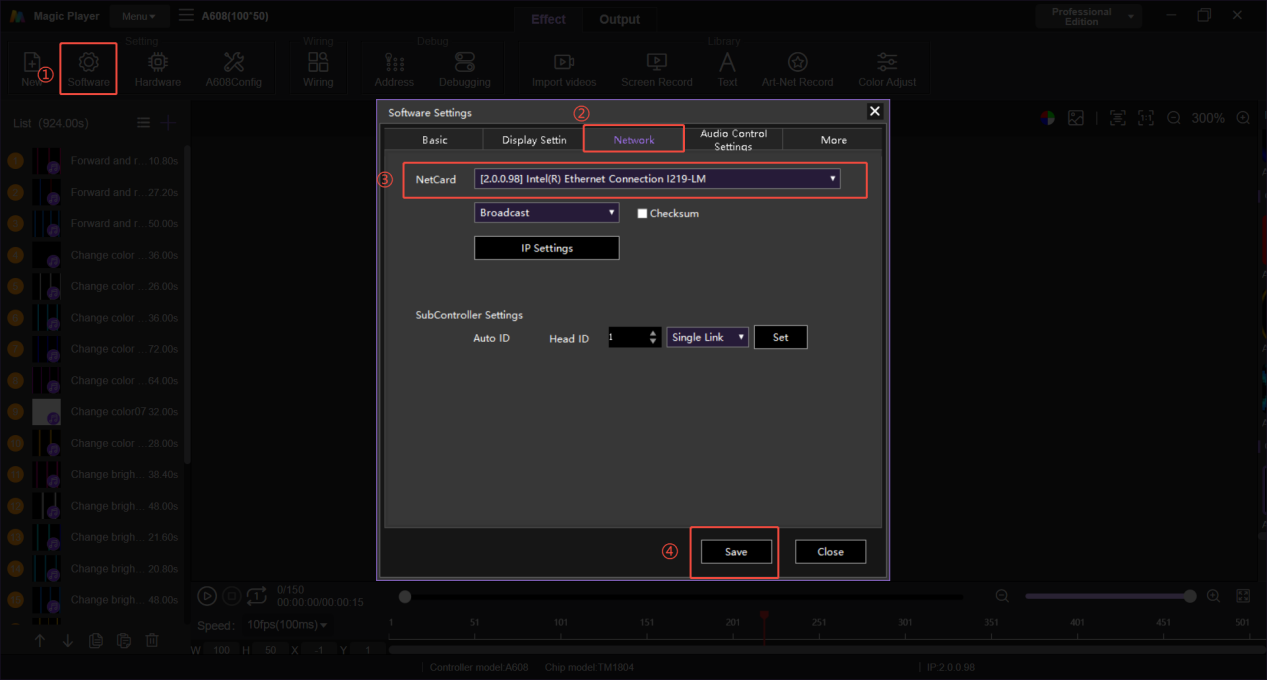Viewport: 1267px width, 680px height.
Task: Open the Menu dropdown in title bar
Action: tap(139, 16)
